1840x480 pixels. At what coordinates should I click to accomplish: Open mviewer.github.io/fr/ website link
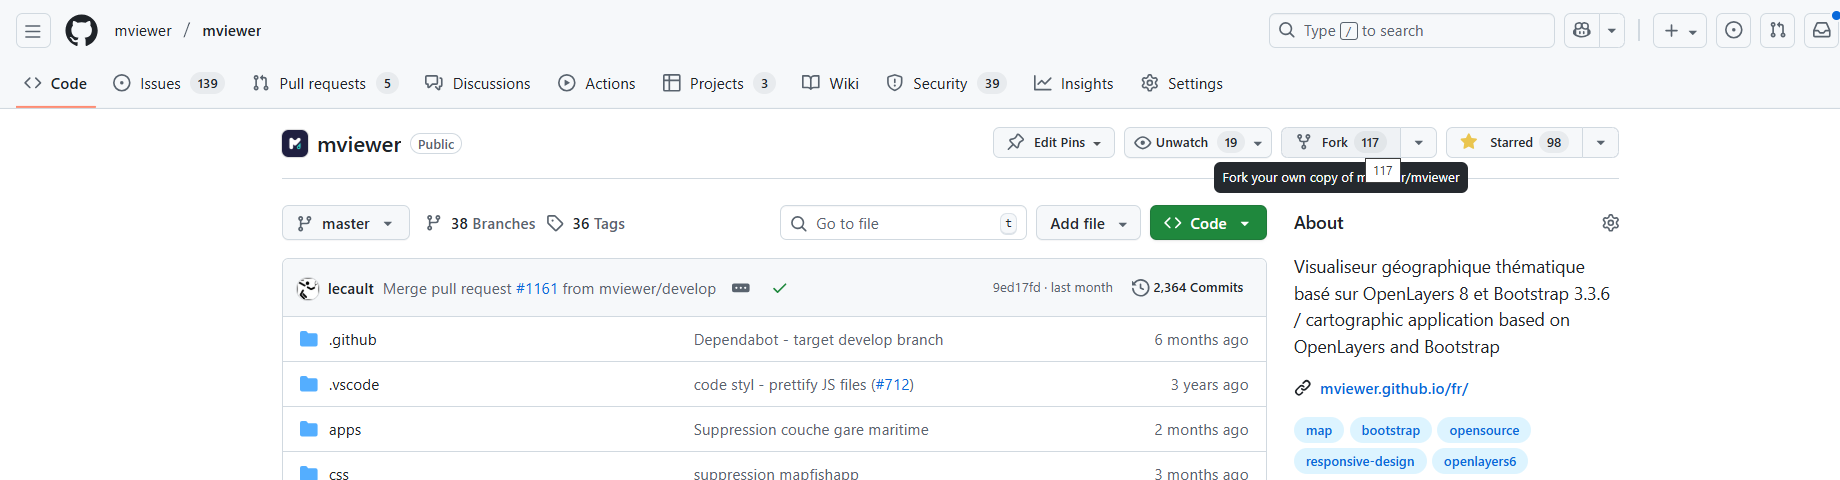(x=1394, y=389)
